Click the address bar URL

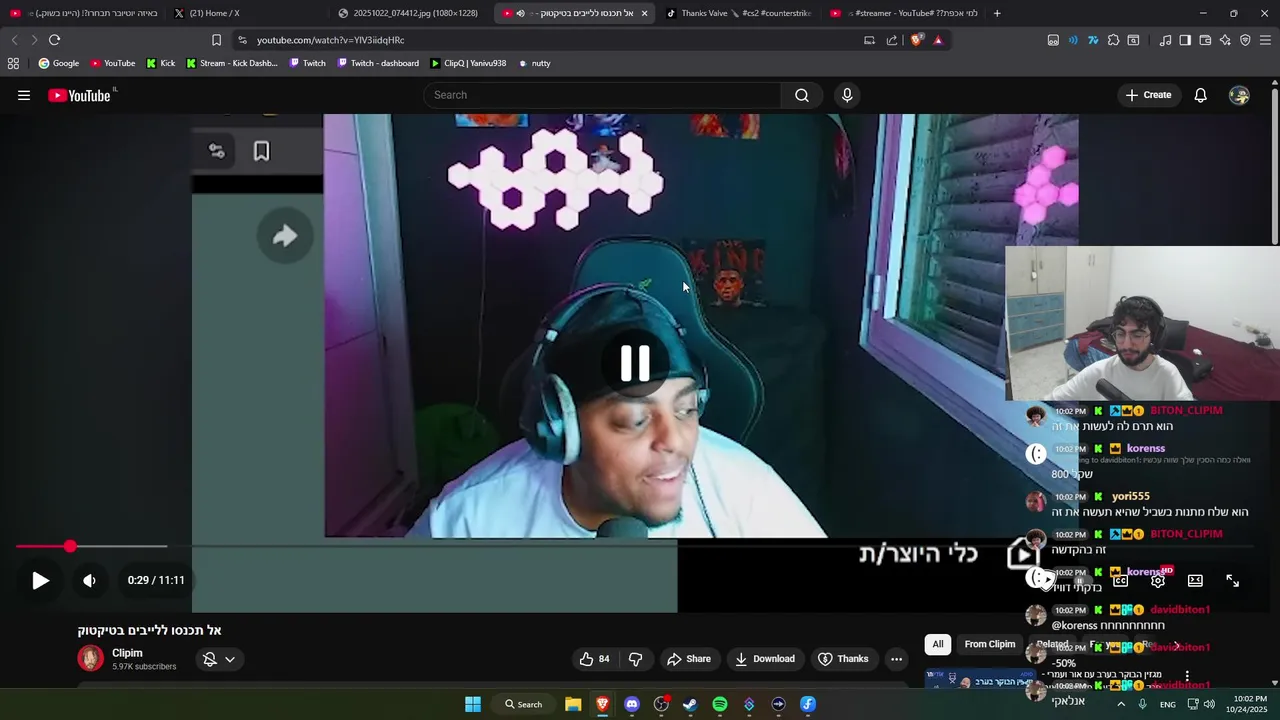pyautogui.click(x=330, y=40)
